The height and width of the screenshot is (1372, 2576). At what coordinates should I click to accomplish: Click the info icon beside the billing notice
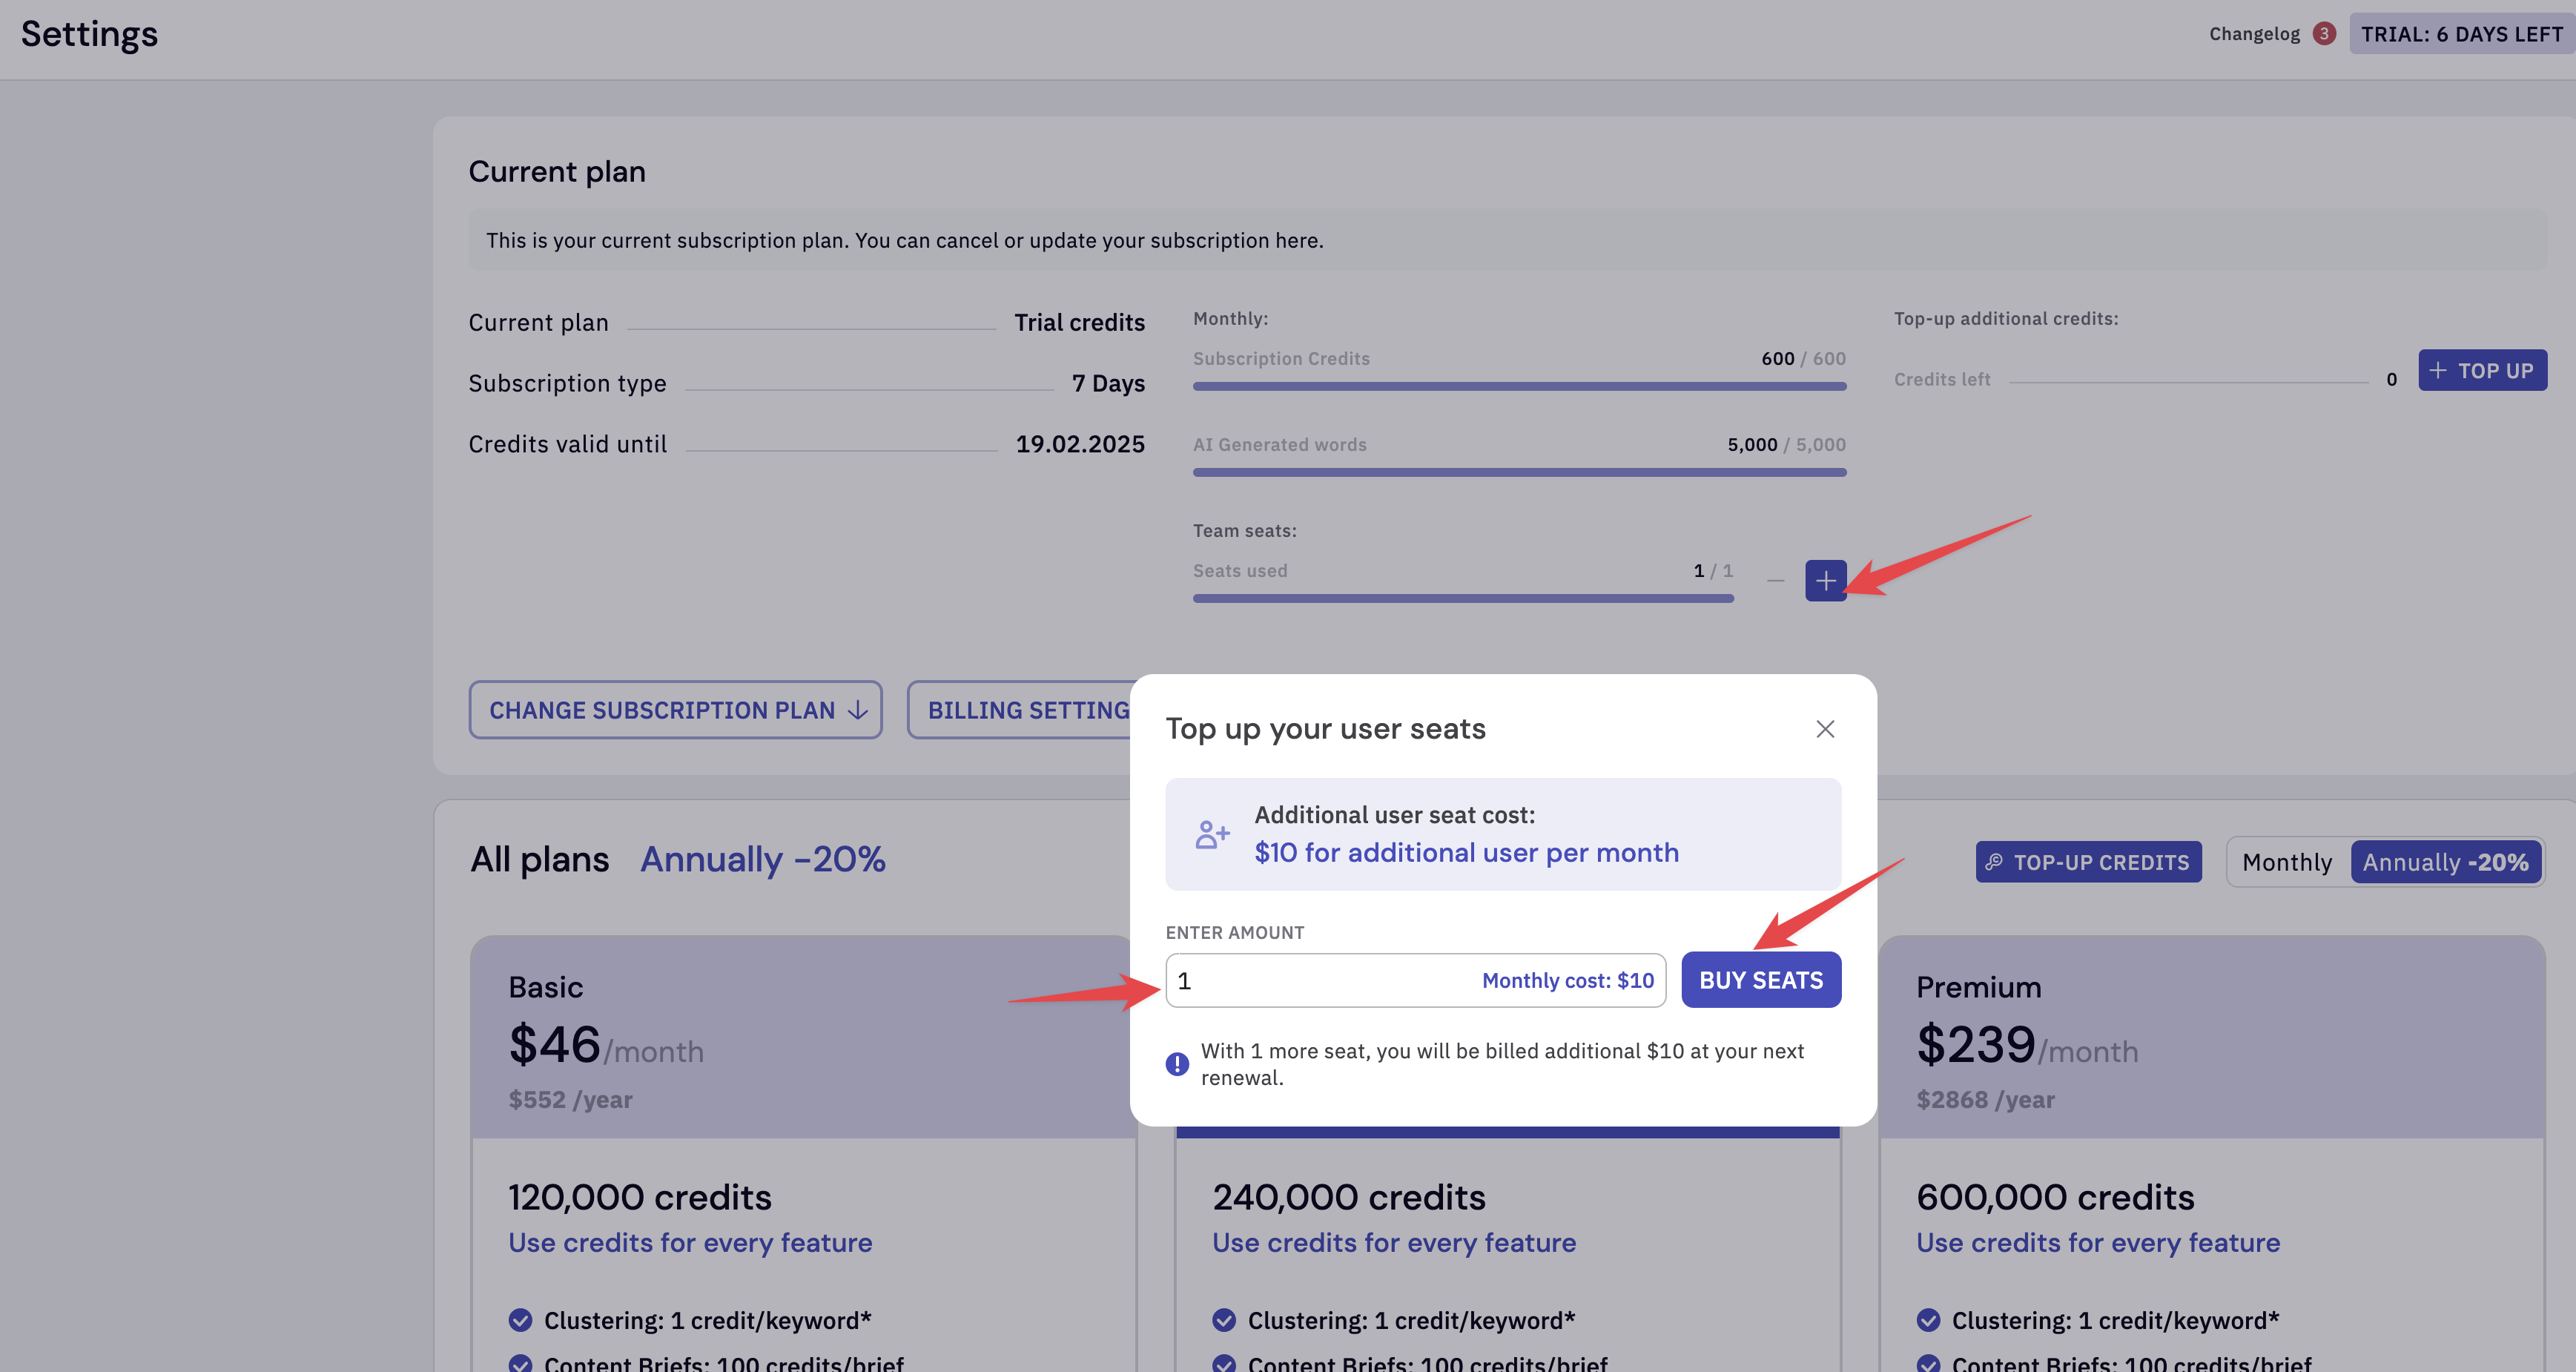(1177, 1064)
